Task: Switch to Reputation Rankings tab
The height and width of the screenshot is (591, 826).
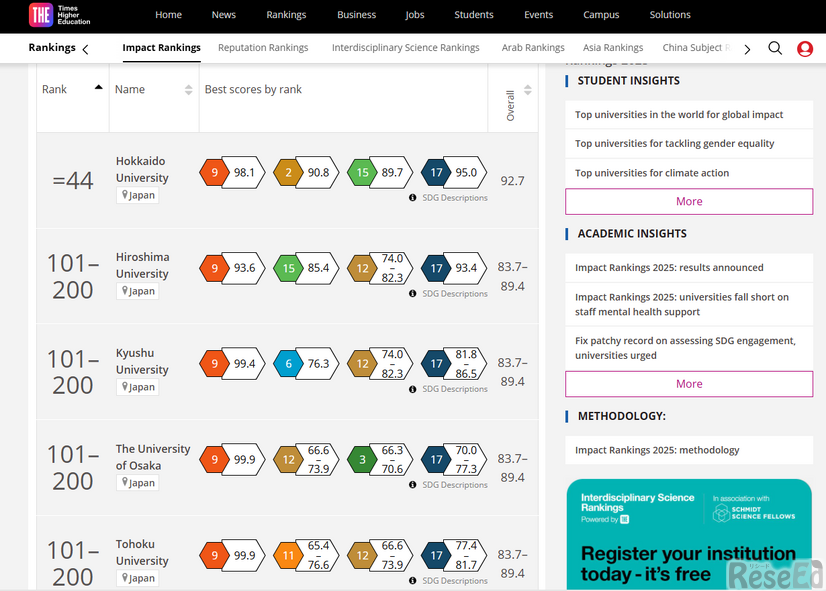Action: (263, 48)
